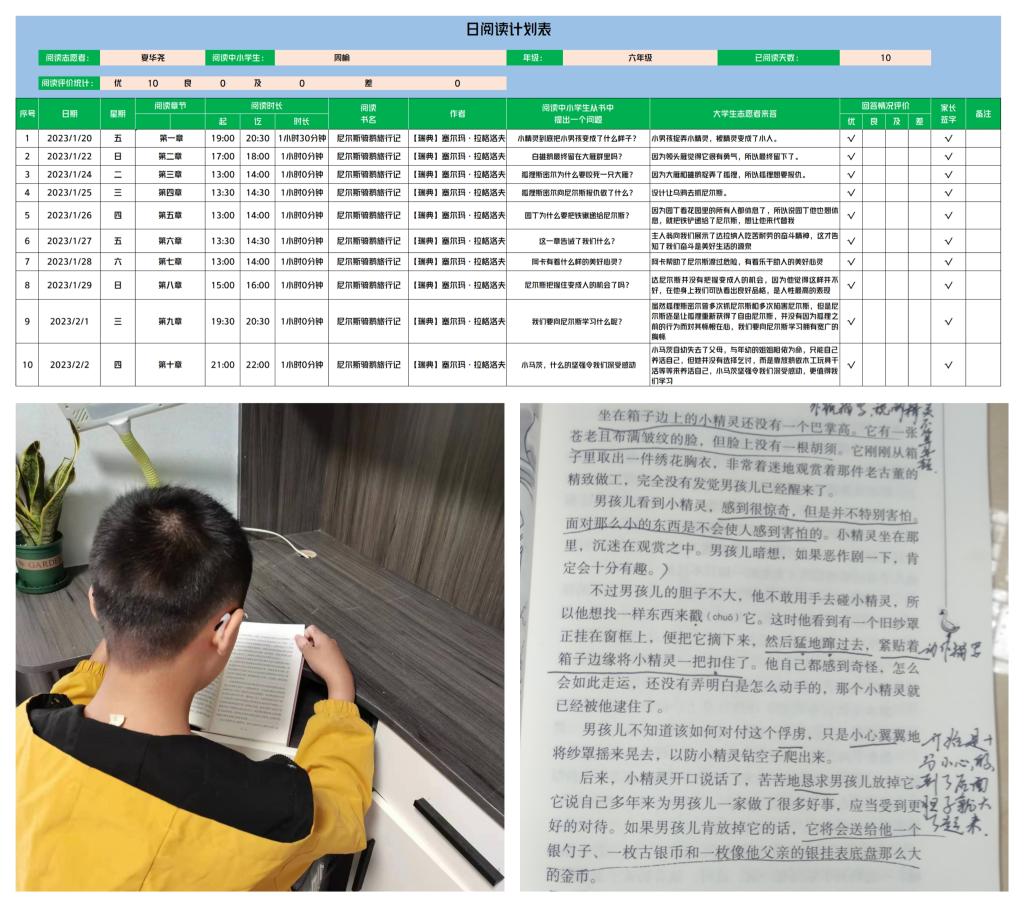Select the 回答情况评价 header cell

[x=886, y=105]
